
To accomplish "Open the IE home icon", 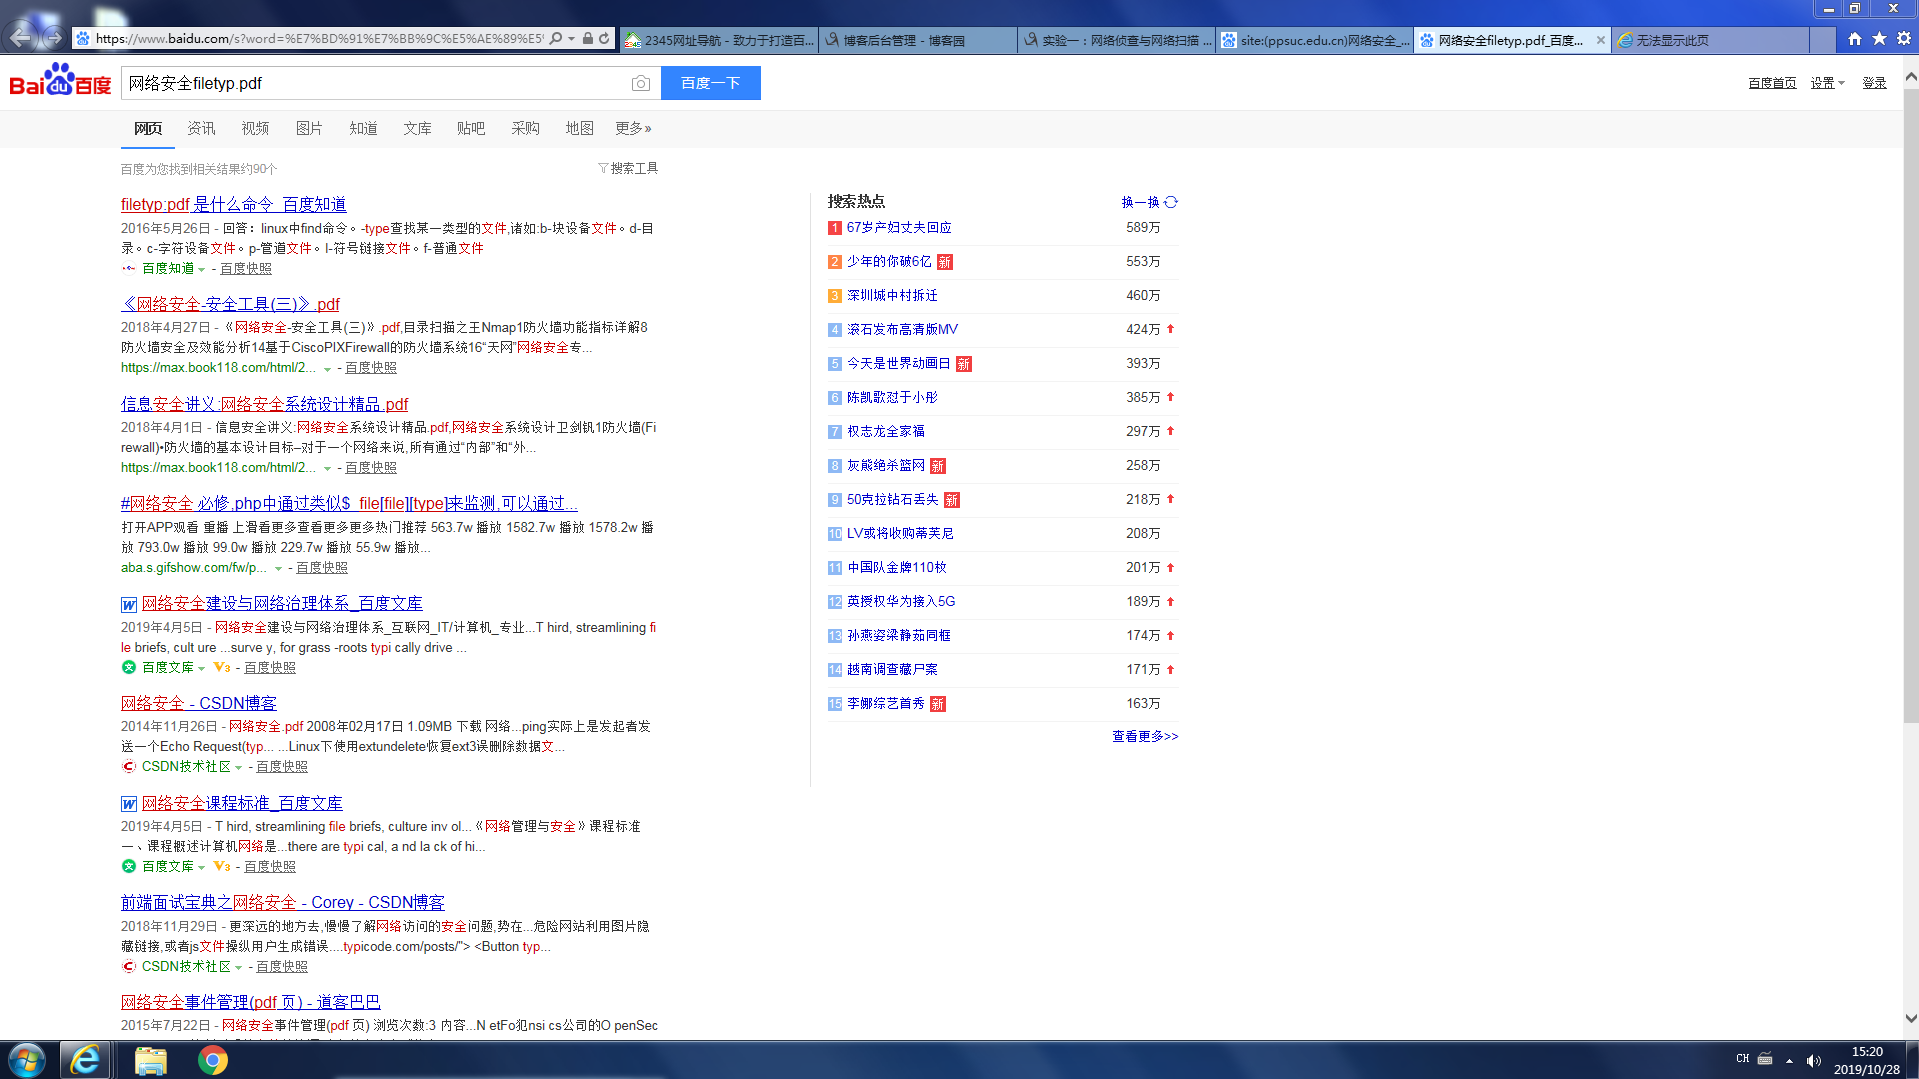I will pos(1855,39).
